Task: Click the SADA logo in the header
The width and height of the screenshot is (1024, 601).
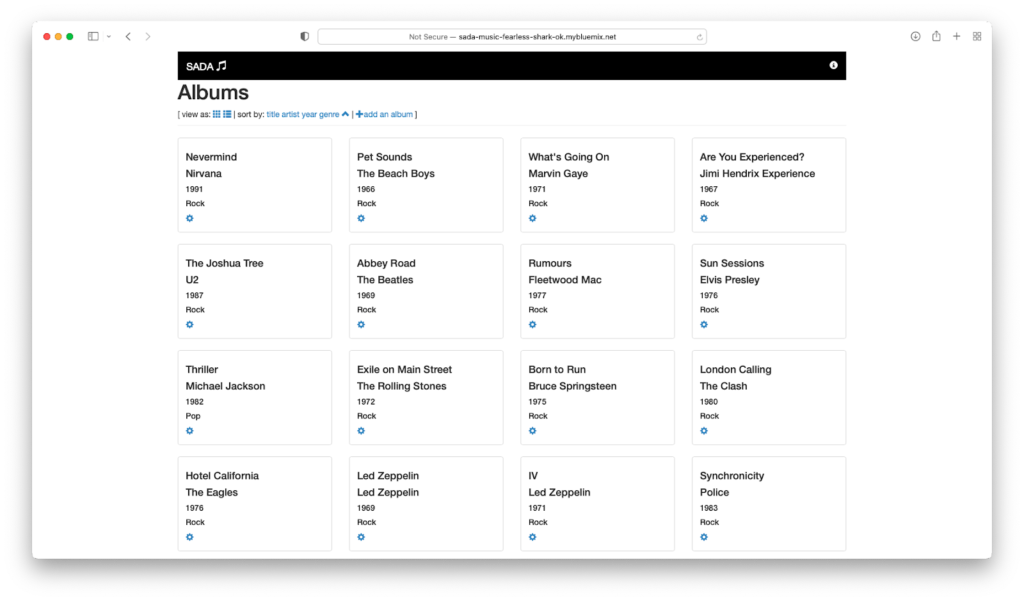Action: (x=206, y=66)
